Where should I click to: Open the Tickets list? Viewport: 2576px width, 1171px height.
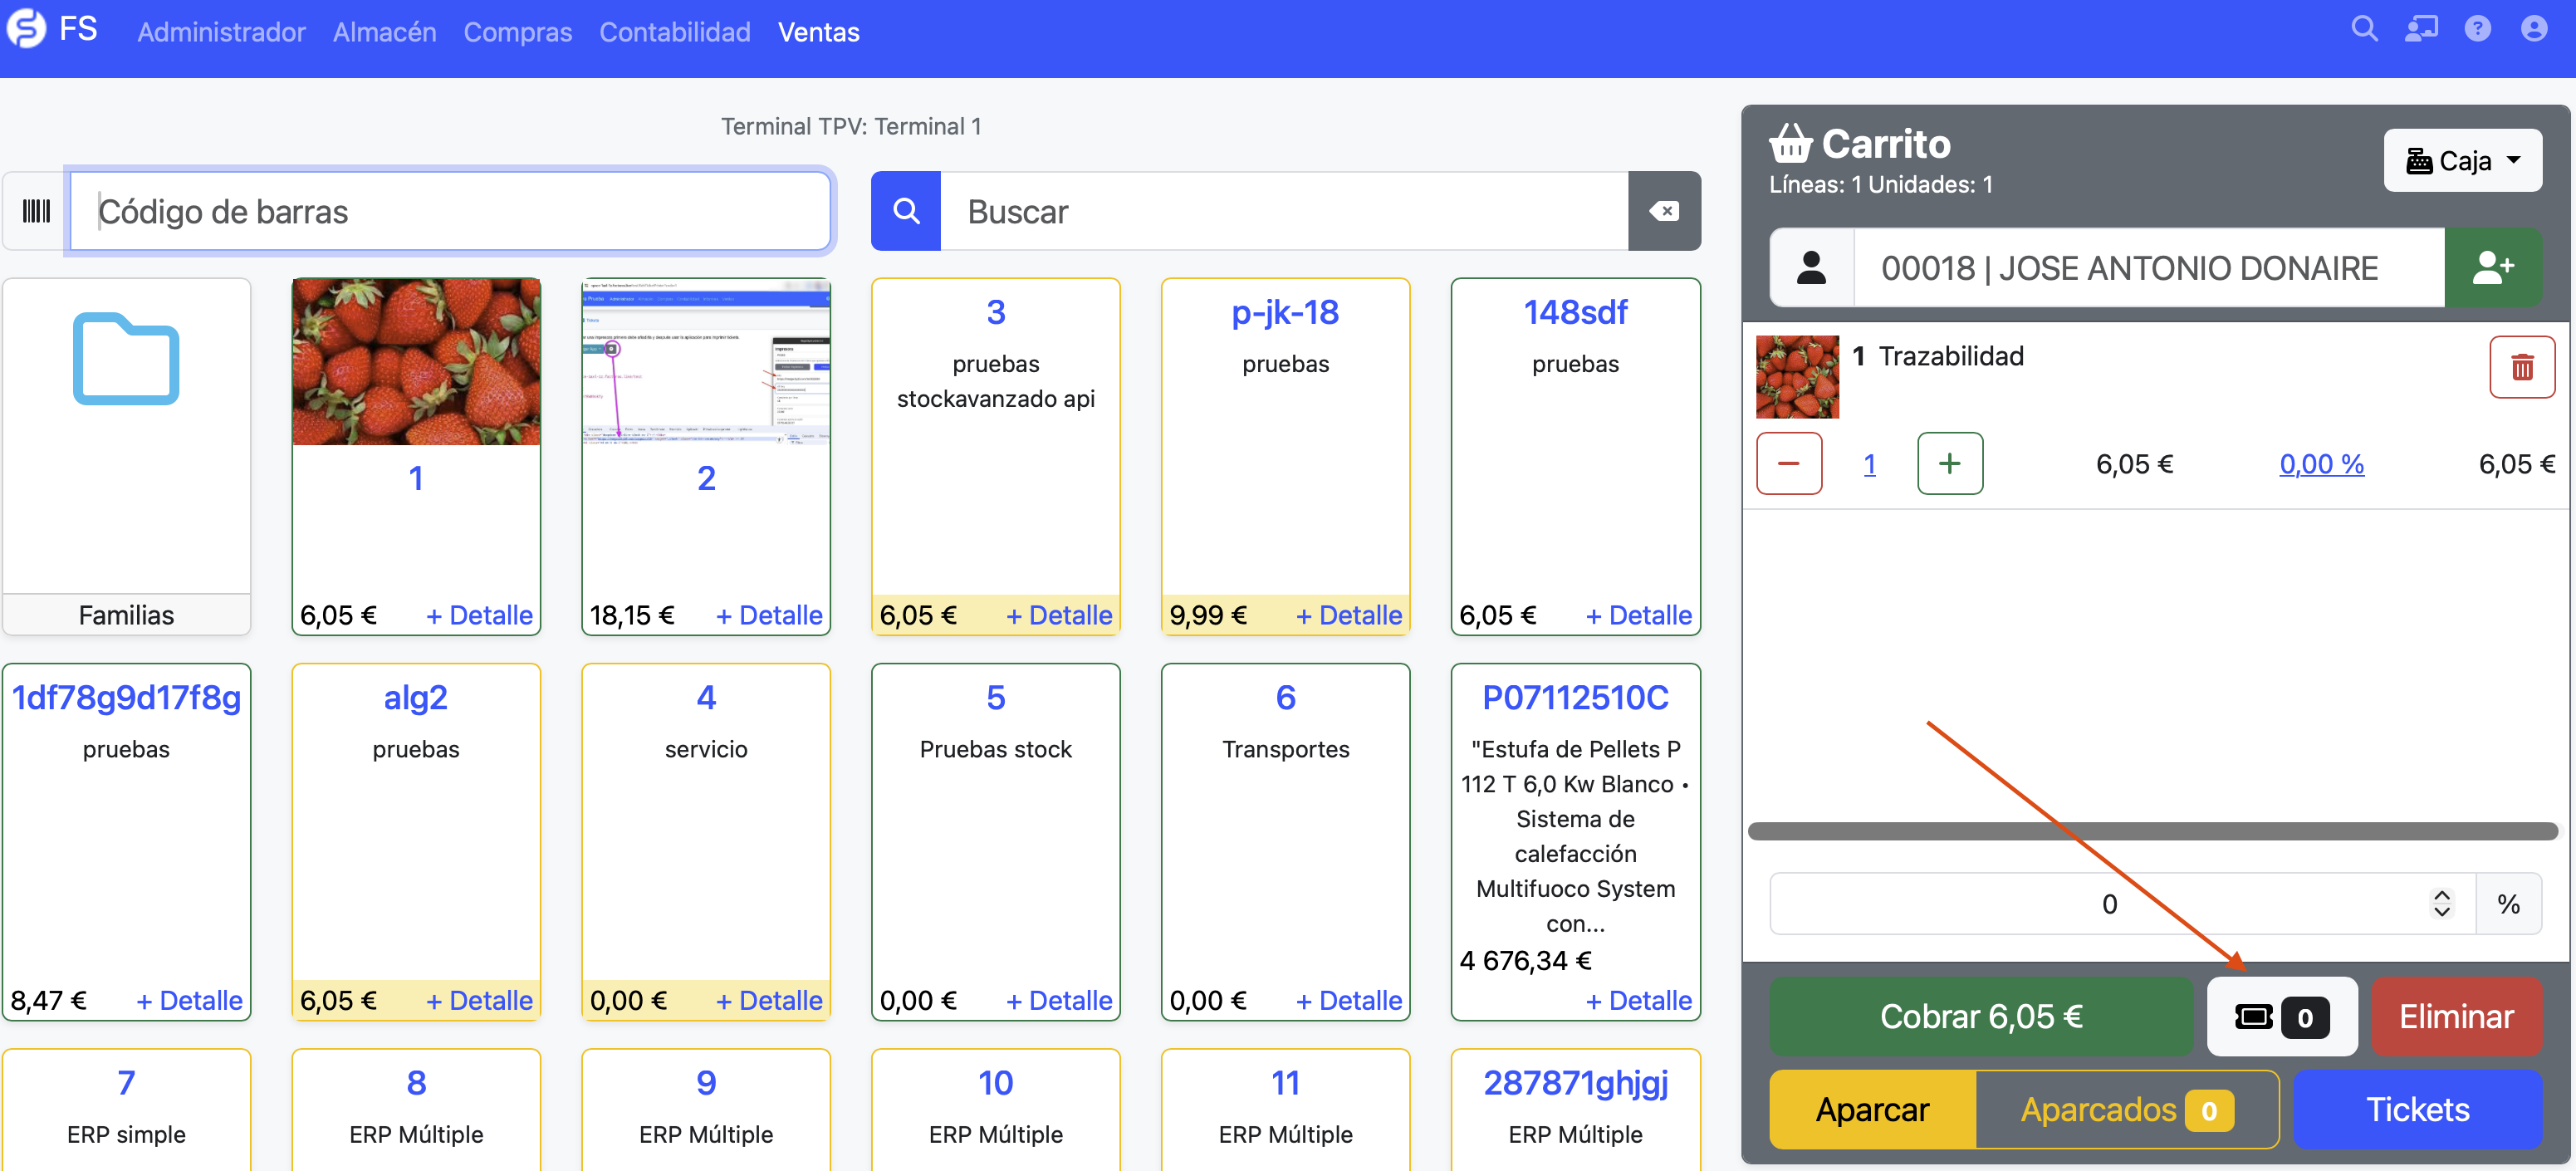2417,1110
